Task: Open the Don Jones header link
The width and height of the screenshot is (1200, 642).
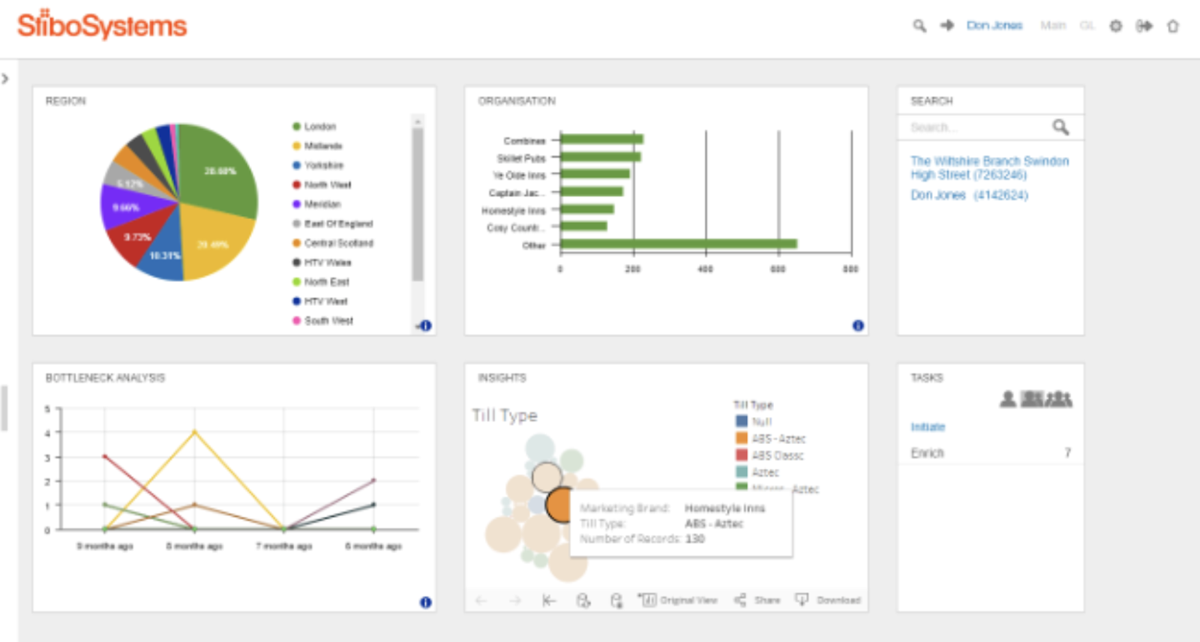Action: pyautogui.click(x=995, y=26)
